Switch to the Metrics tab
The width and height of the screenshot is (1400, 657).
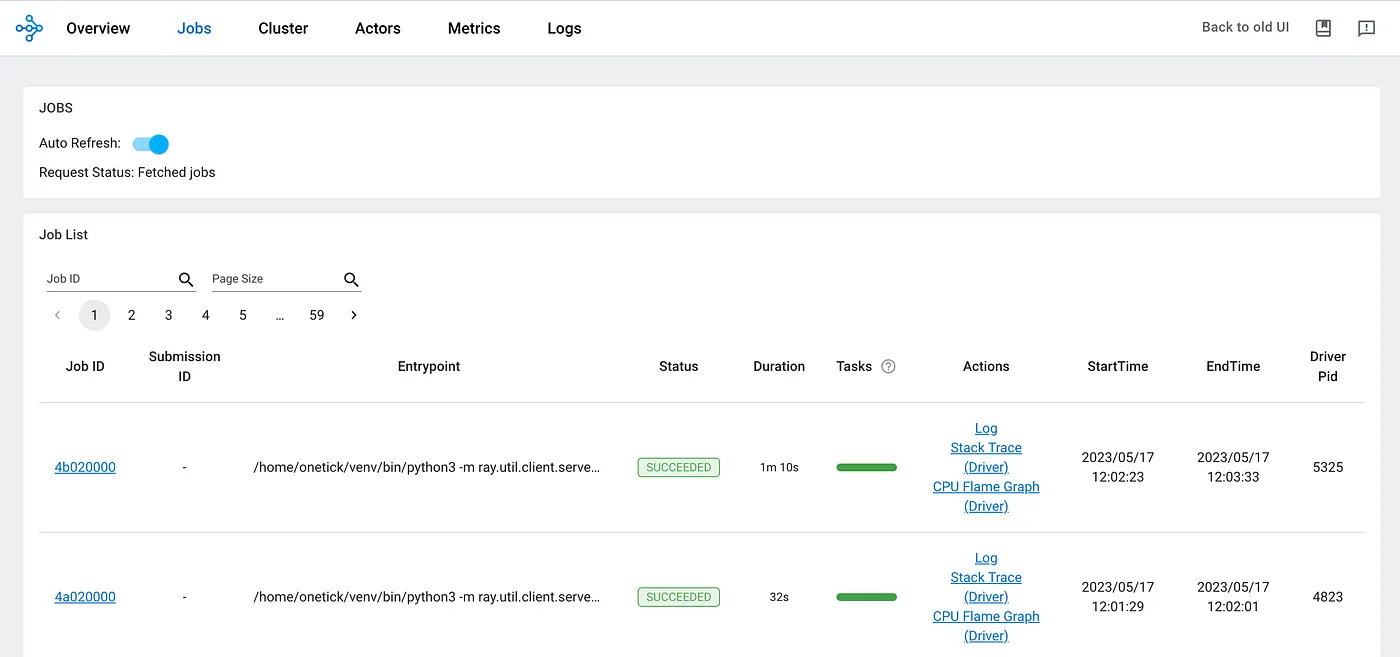pyautogui.click(x=474, y=28)
